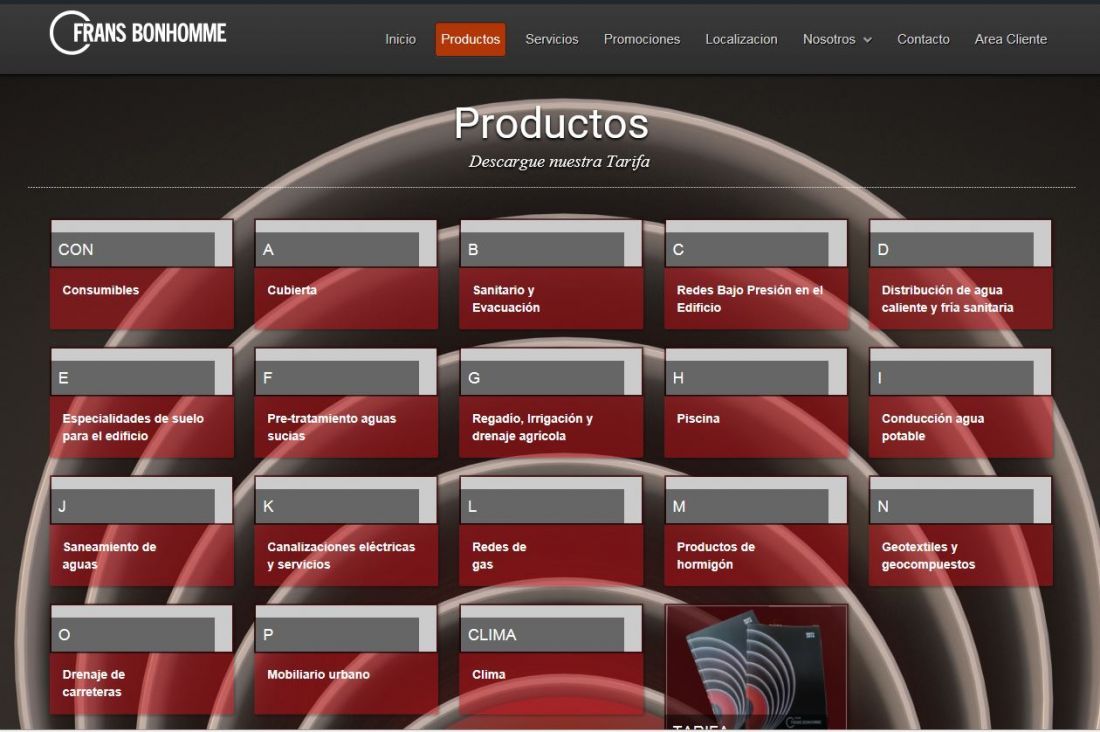Expand the Nosotros dropdown menu
Viewport: 1100px width, 732px height.
(x=837, y=39)
